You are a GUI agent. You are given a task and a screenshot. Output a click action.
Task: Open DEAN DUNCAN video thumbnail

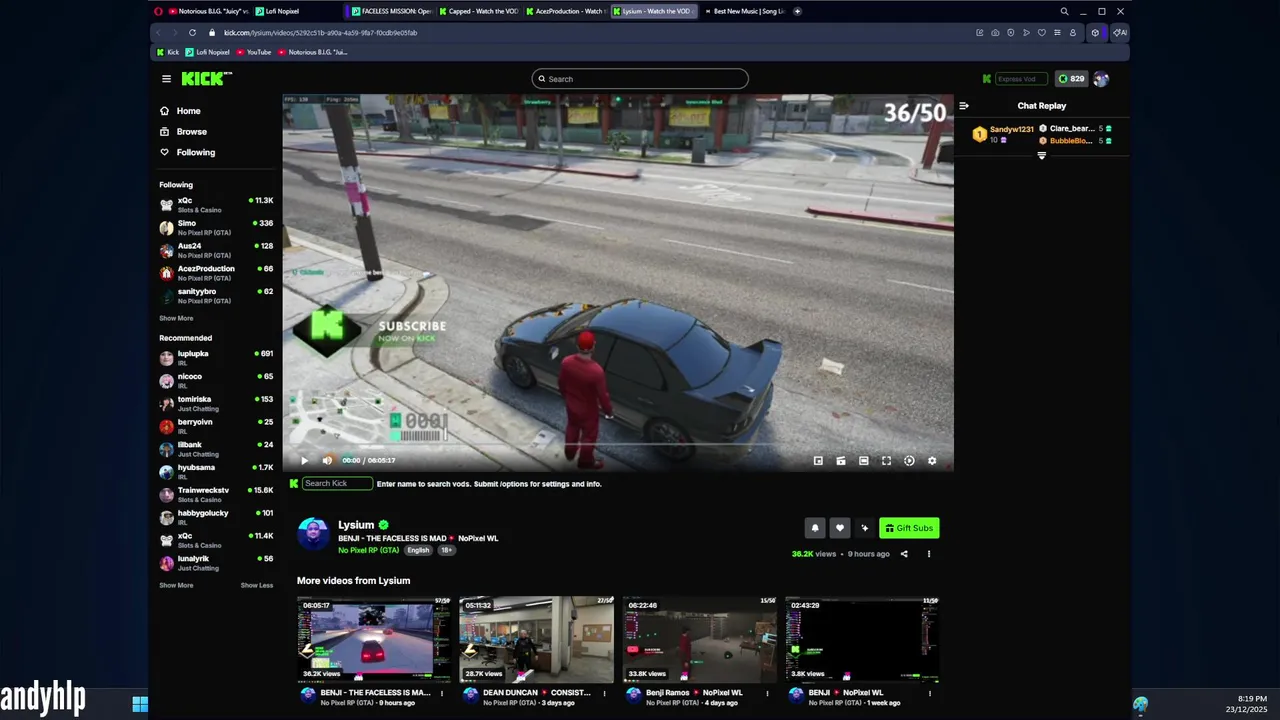pos(536,640)
